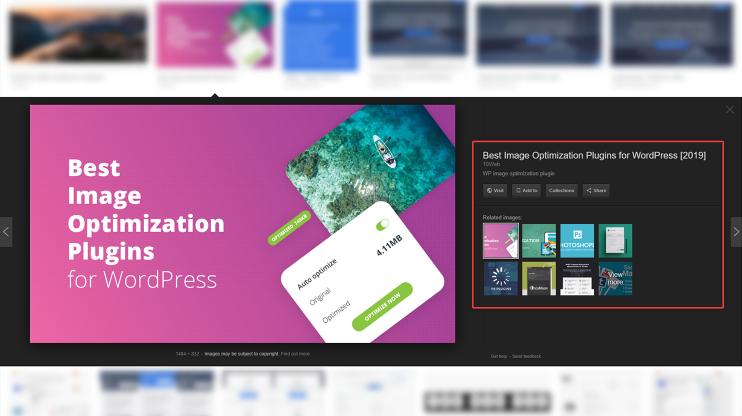Go to the previous image with the left arrow
The height and width of the screenshot is (416, 742).
pyautogui.click(x=6, y=232)
